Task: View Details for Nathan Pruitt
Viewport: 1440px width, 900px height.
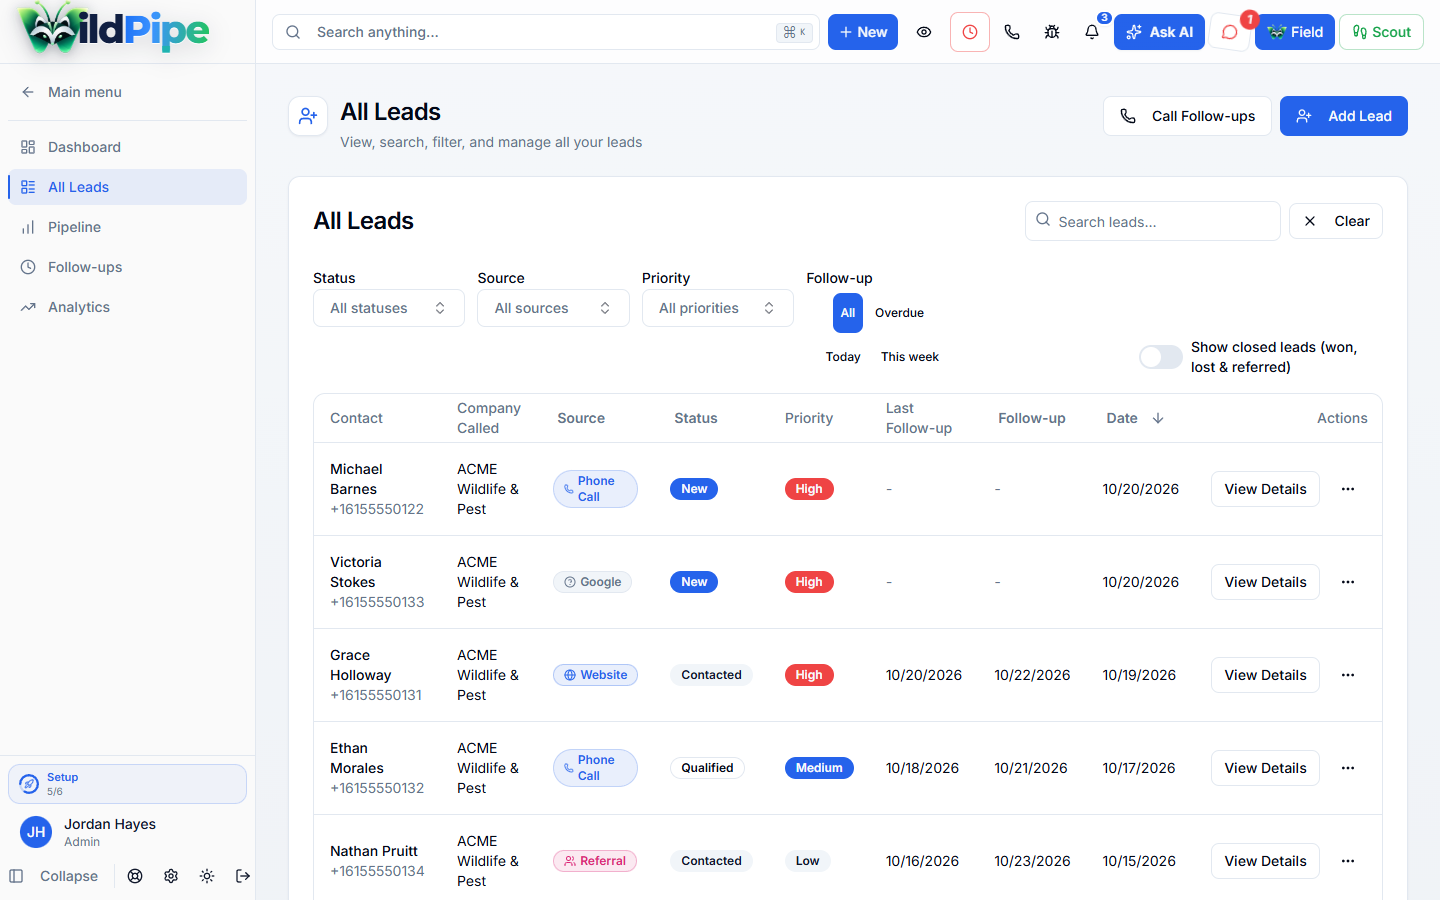Action: pos(1265,861)
